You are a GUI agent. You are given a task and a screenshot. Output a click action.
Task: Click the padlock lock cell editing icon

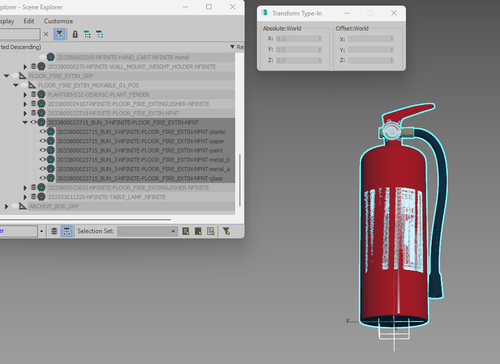[x=75, y=34]
